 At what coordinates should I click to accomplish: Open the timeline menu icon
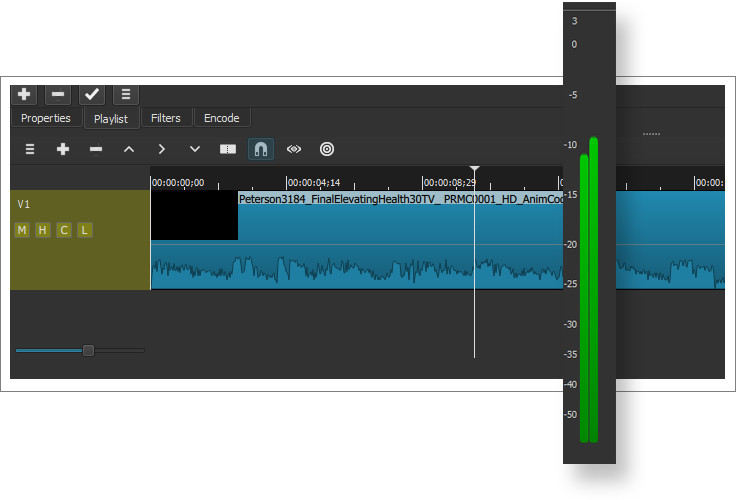30,149
